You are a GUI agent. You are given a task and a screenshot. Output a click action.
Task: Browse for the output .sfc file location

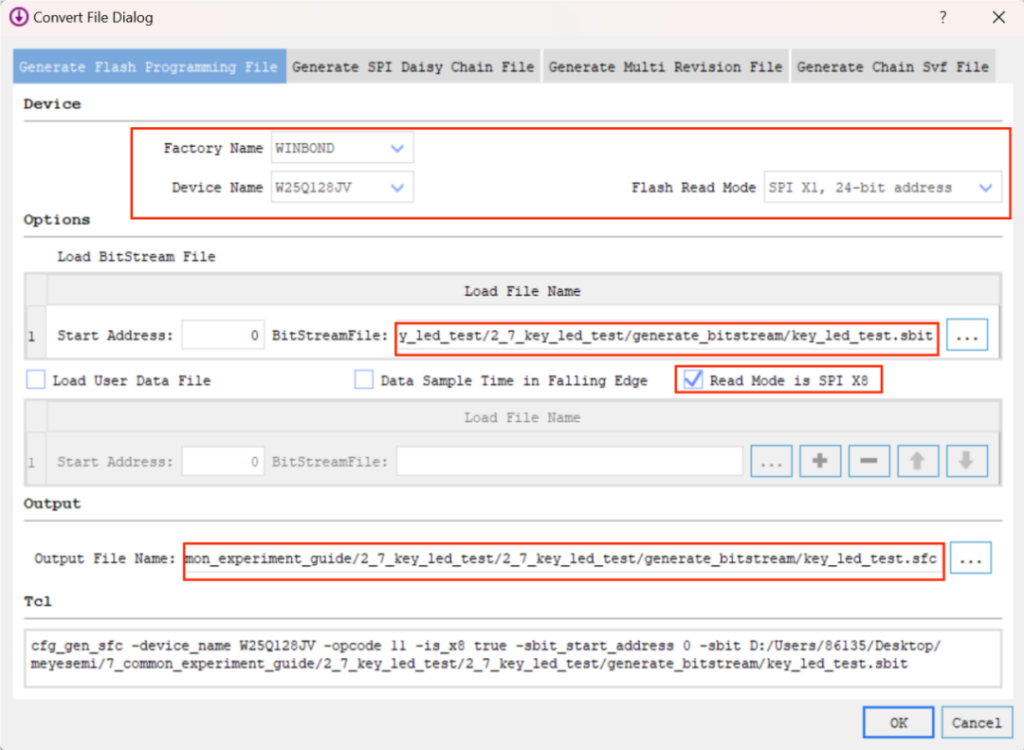[970, 560]
